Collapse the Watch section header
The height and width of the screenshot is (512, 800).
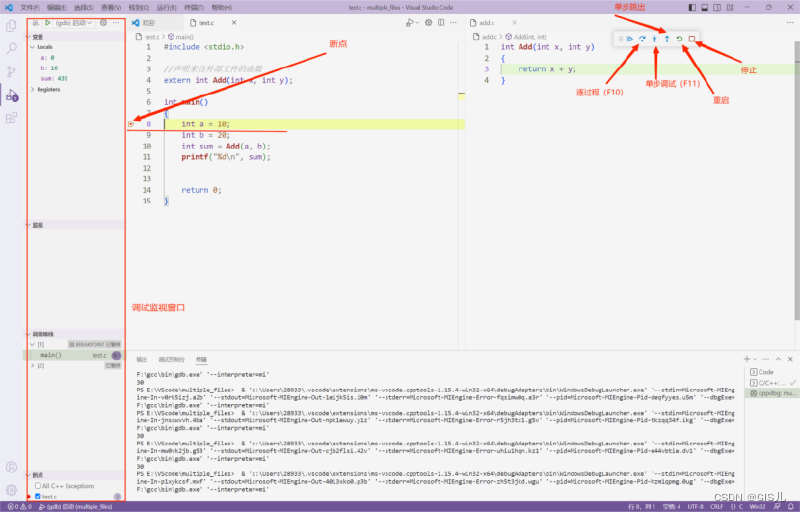tap(74, 225)
